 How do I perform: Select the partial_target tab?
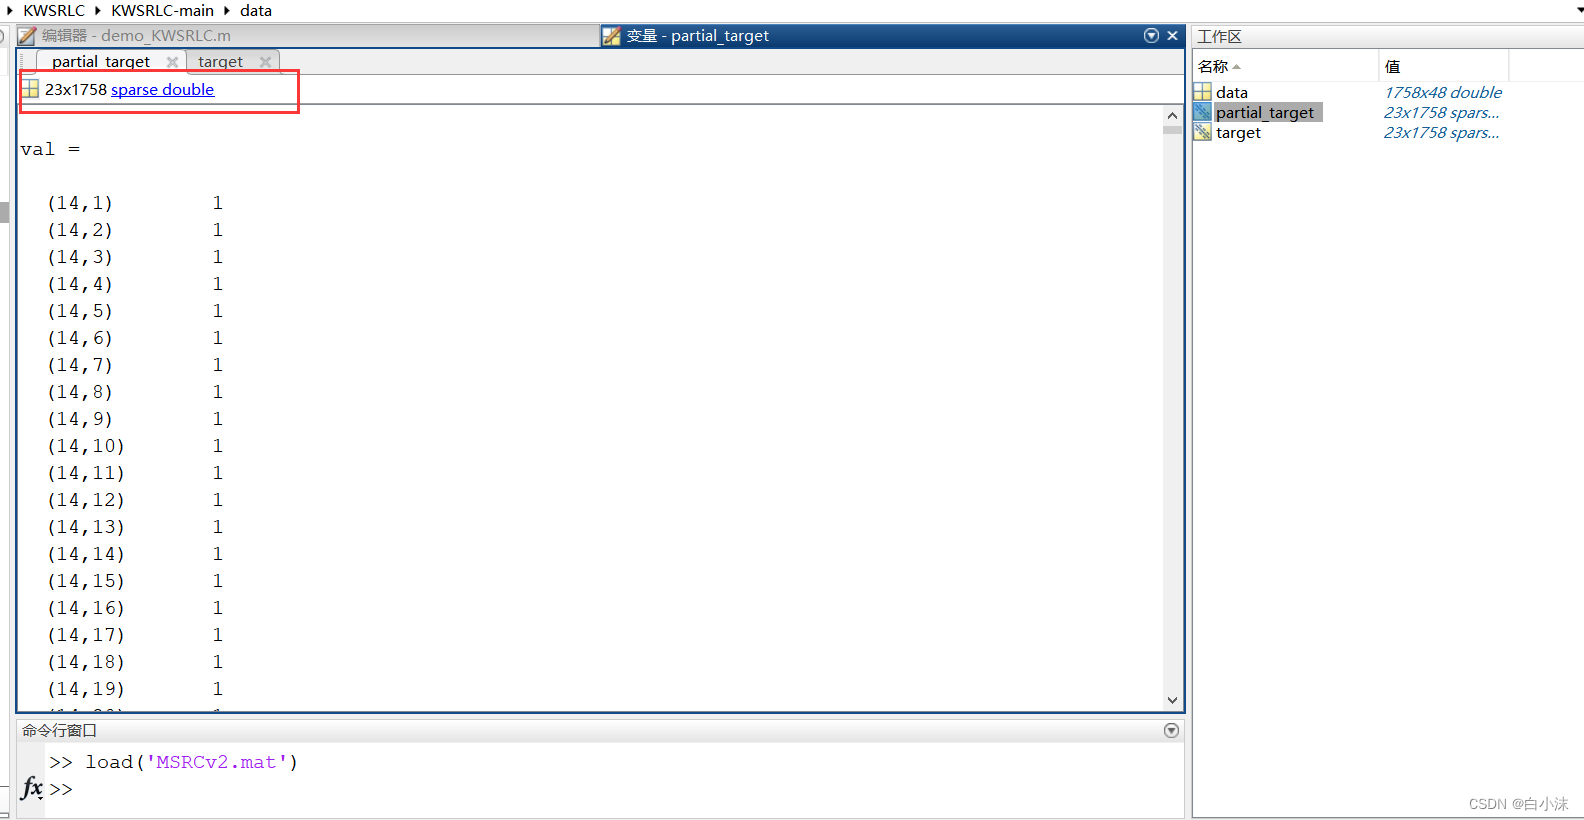[x=100, y=62]
